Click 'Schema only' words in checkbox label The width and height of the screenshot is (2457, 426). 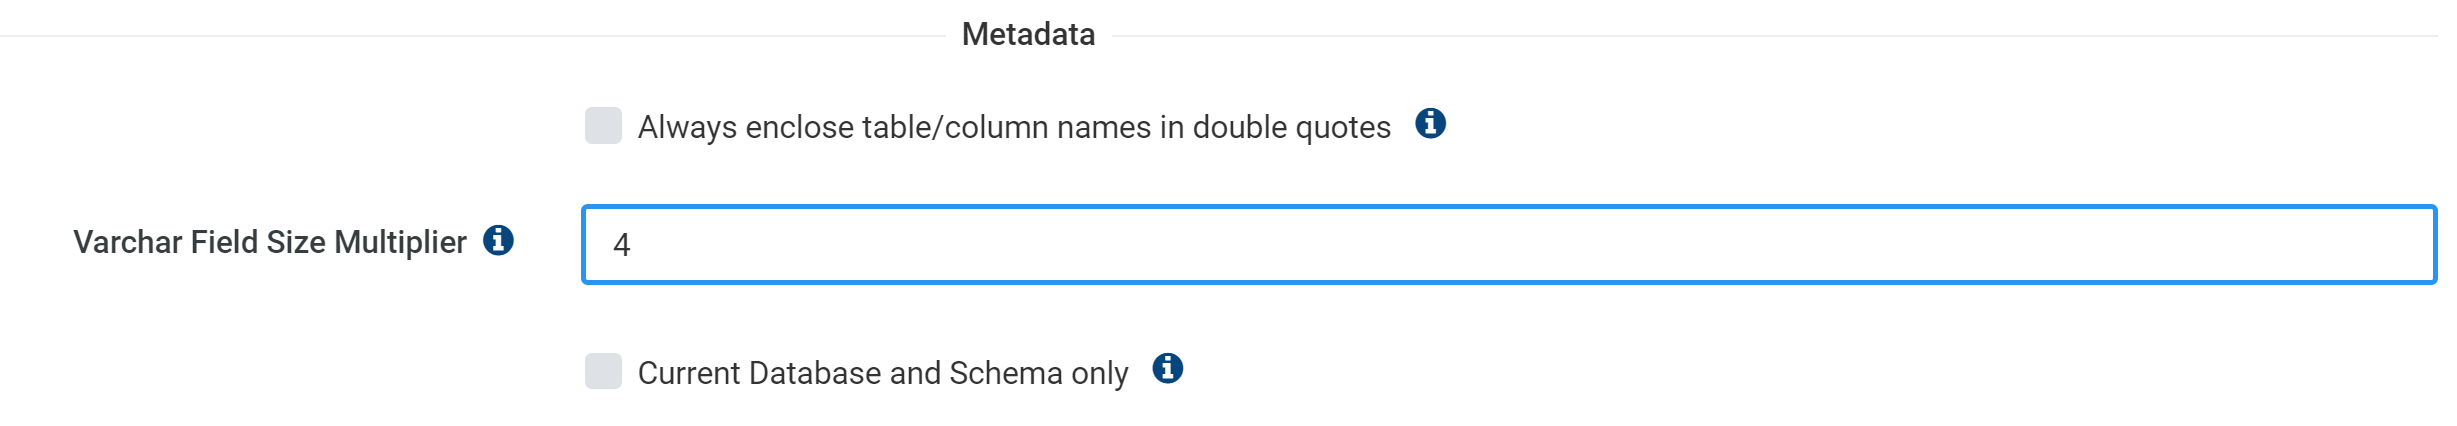click(x=1039, y=373)
